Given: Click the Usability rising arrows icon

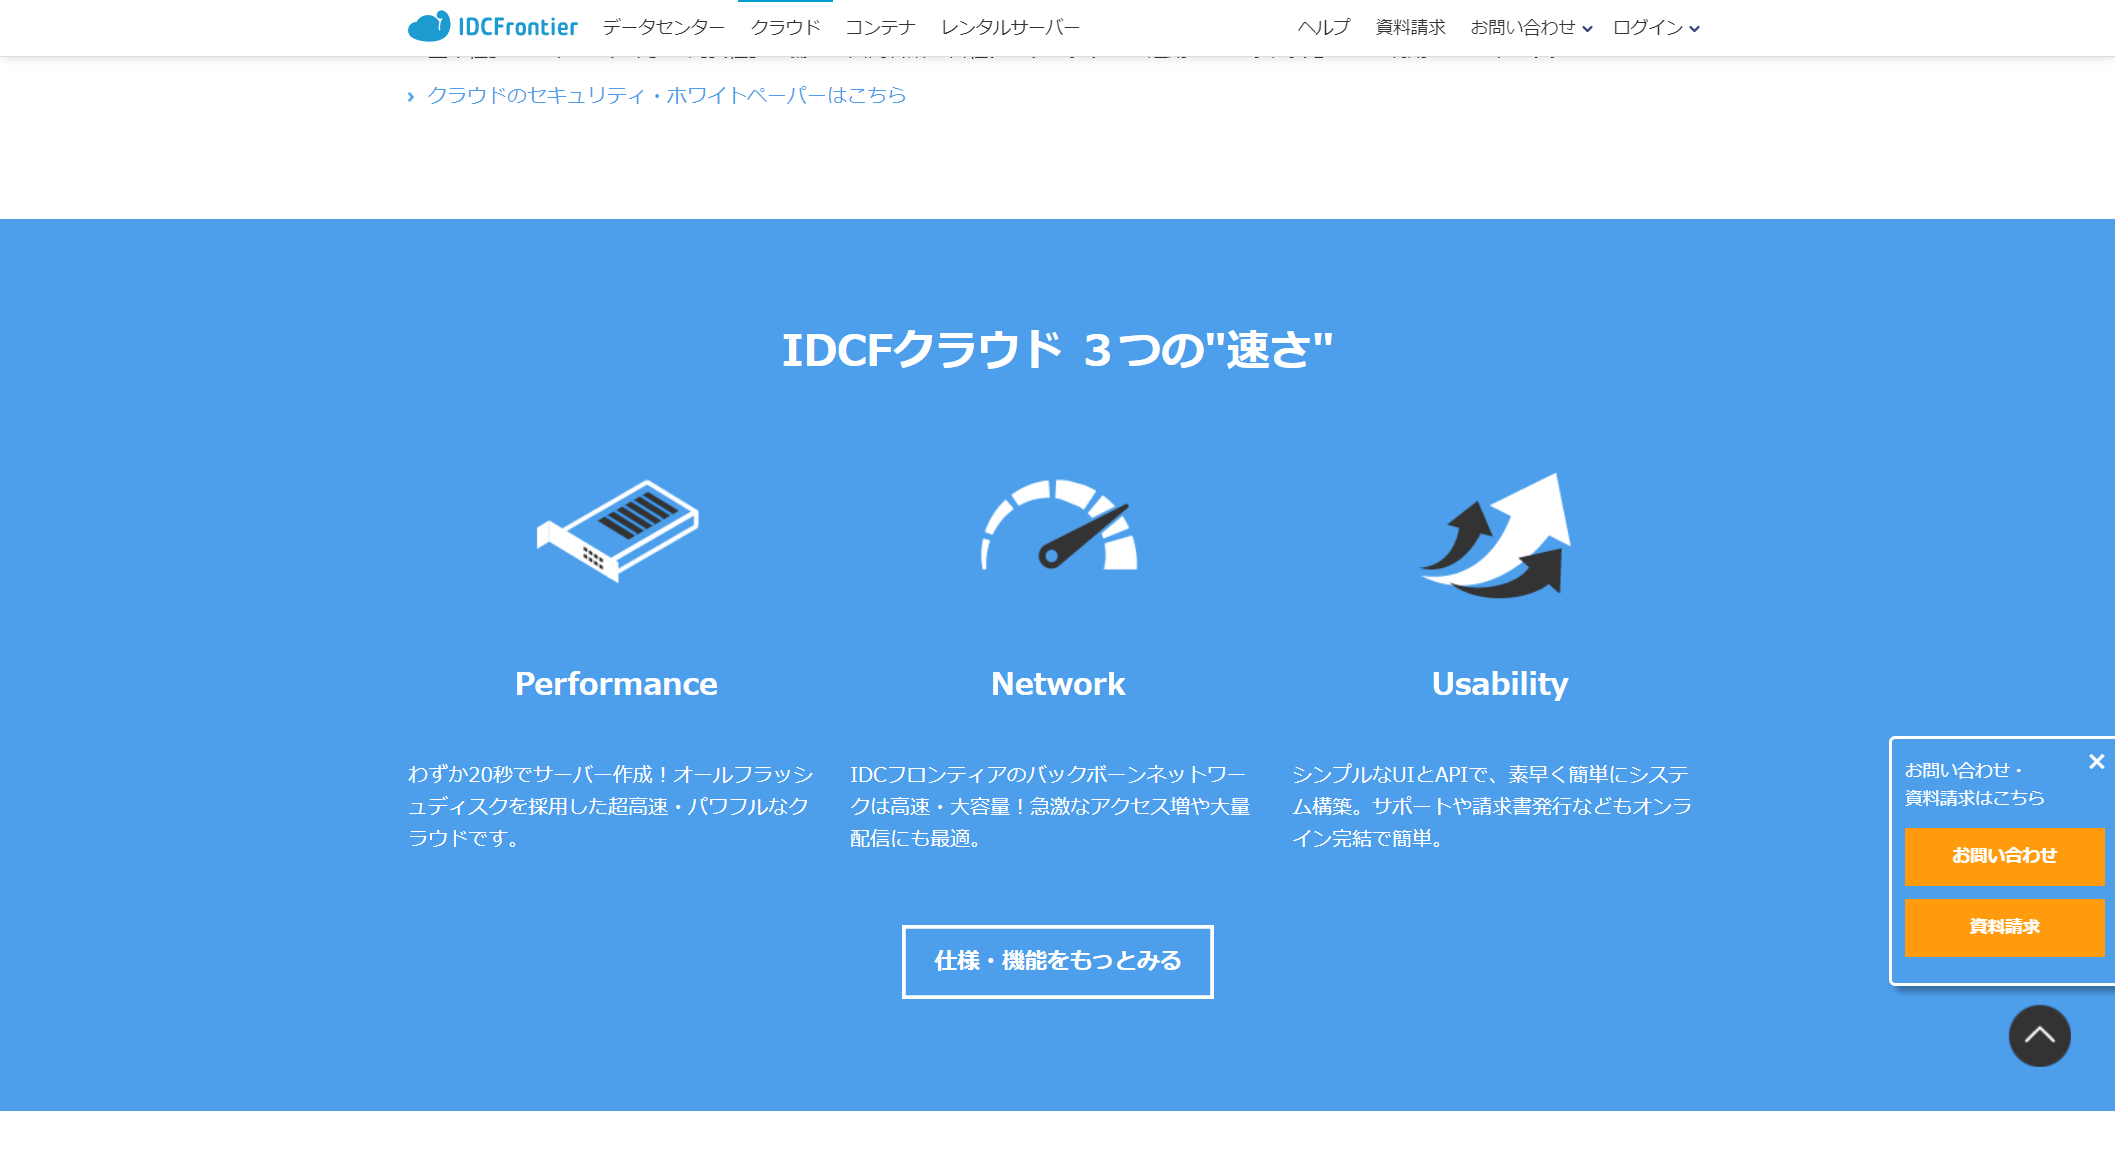Looking at the screenshot, I should [x=1497, y=537].
